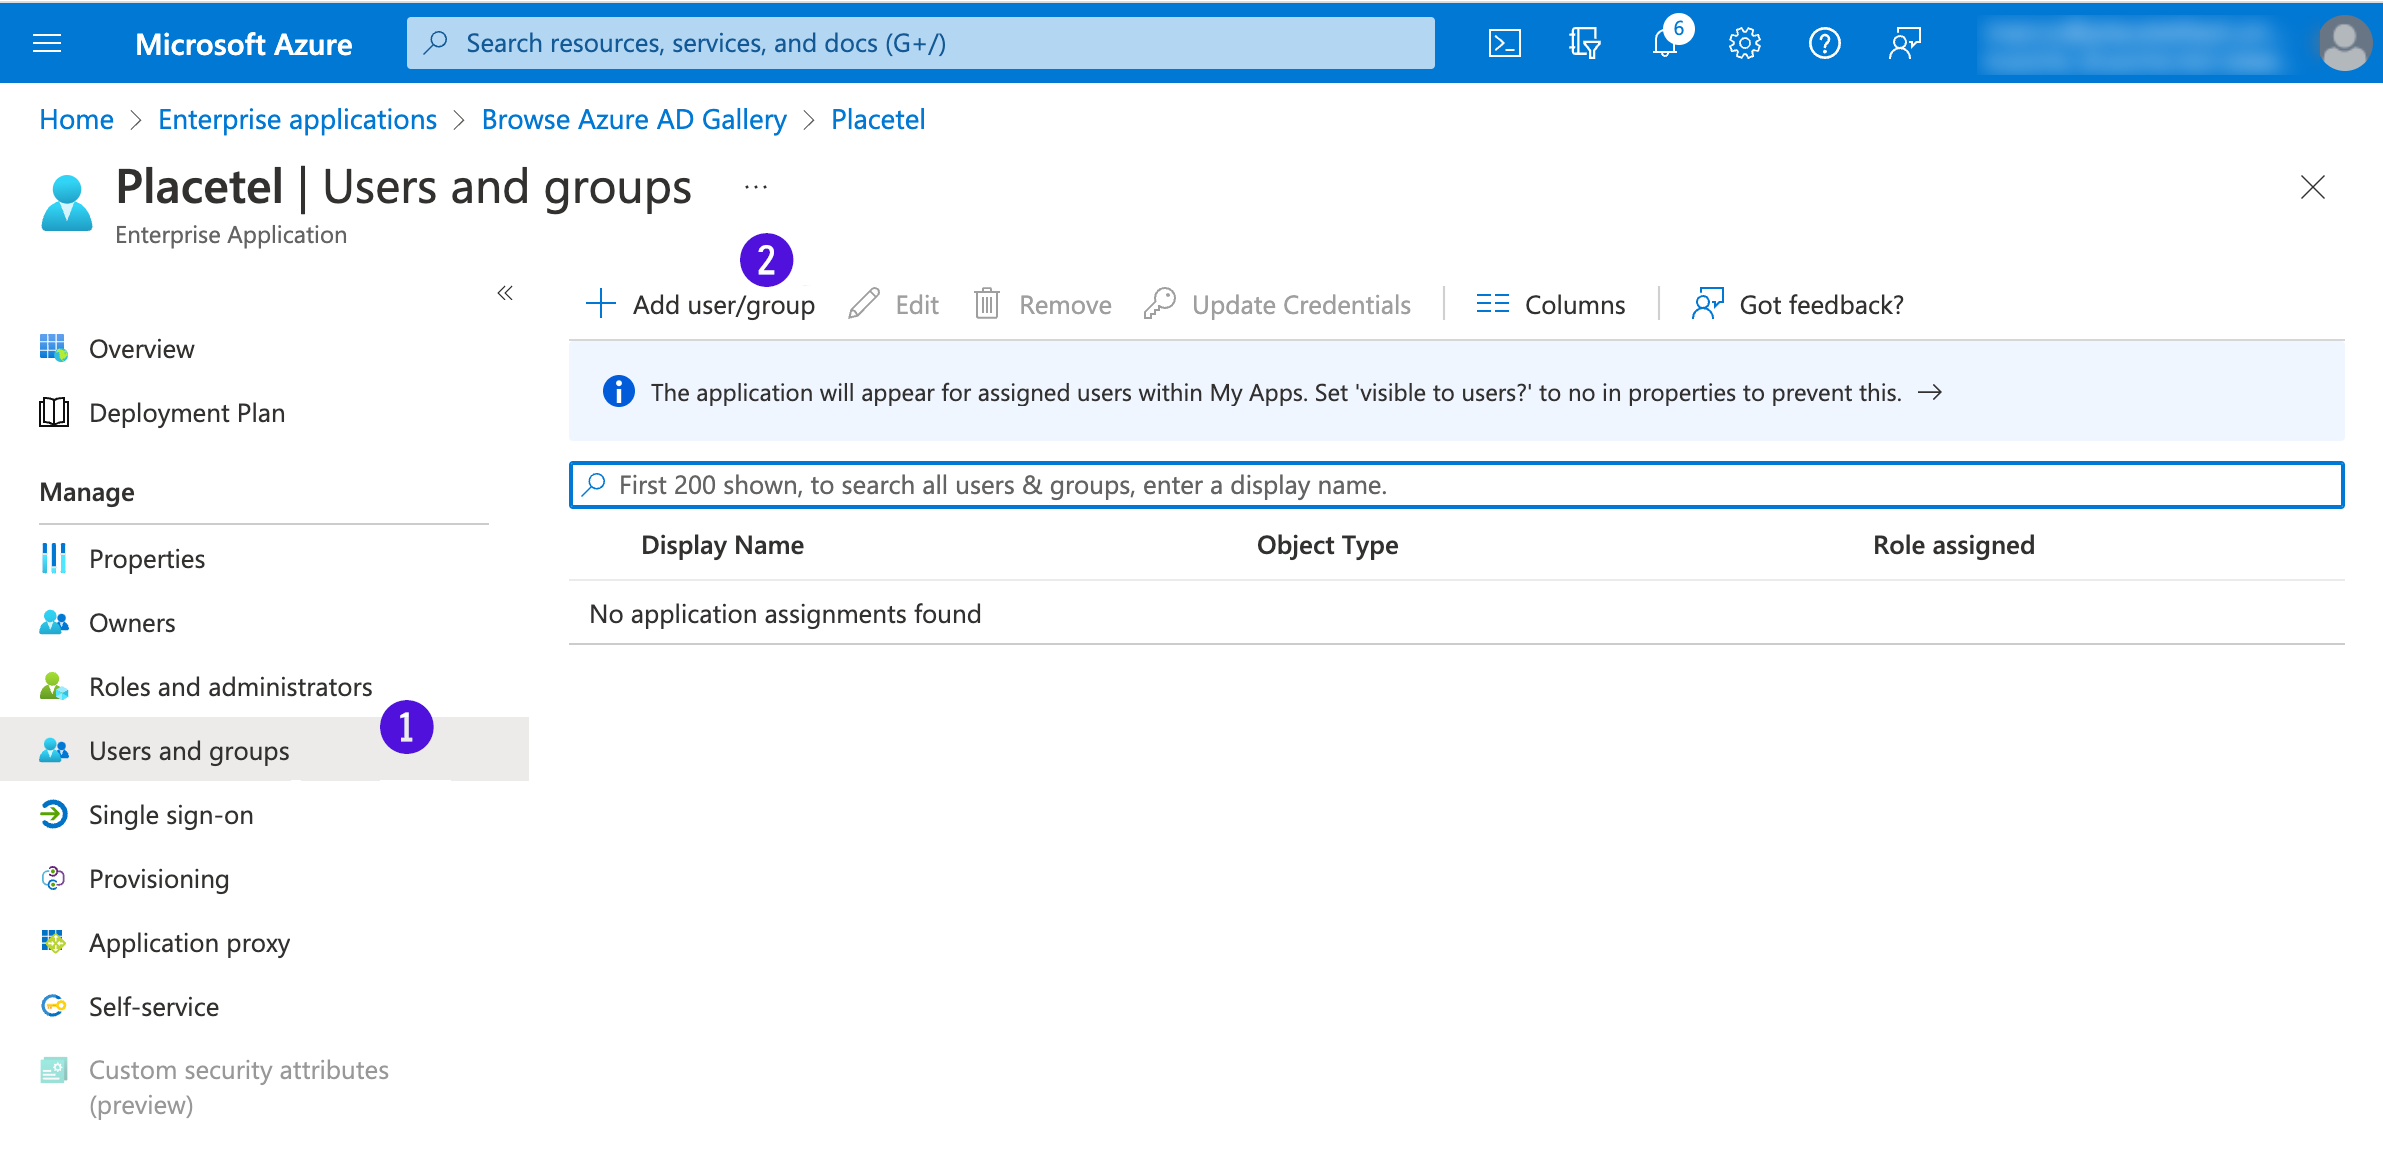The image size is (2383, 1162).
Task: Open the help question mark icon
Action: (1825, 43)
